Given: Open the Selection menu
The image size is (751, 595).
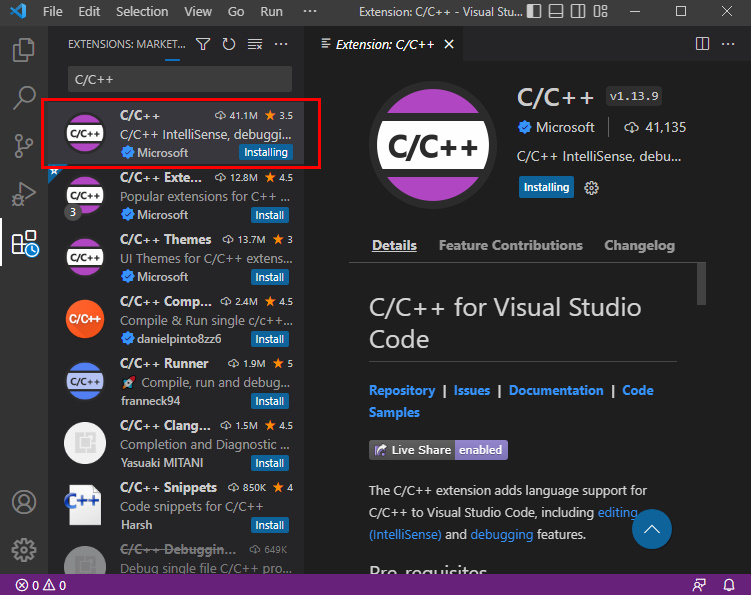Looking at the screenshot, I should coord(142,12).
